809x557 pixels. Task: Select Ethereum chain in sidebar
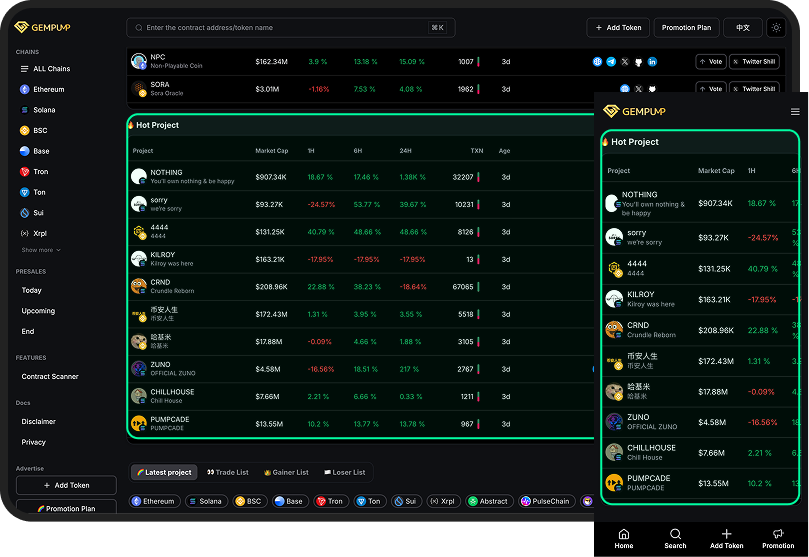[42, 89]
